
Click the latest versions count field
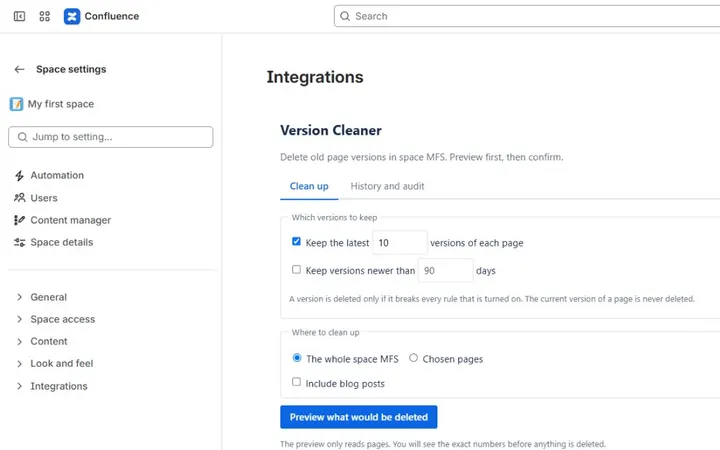399,242
